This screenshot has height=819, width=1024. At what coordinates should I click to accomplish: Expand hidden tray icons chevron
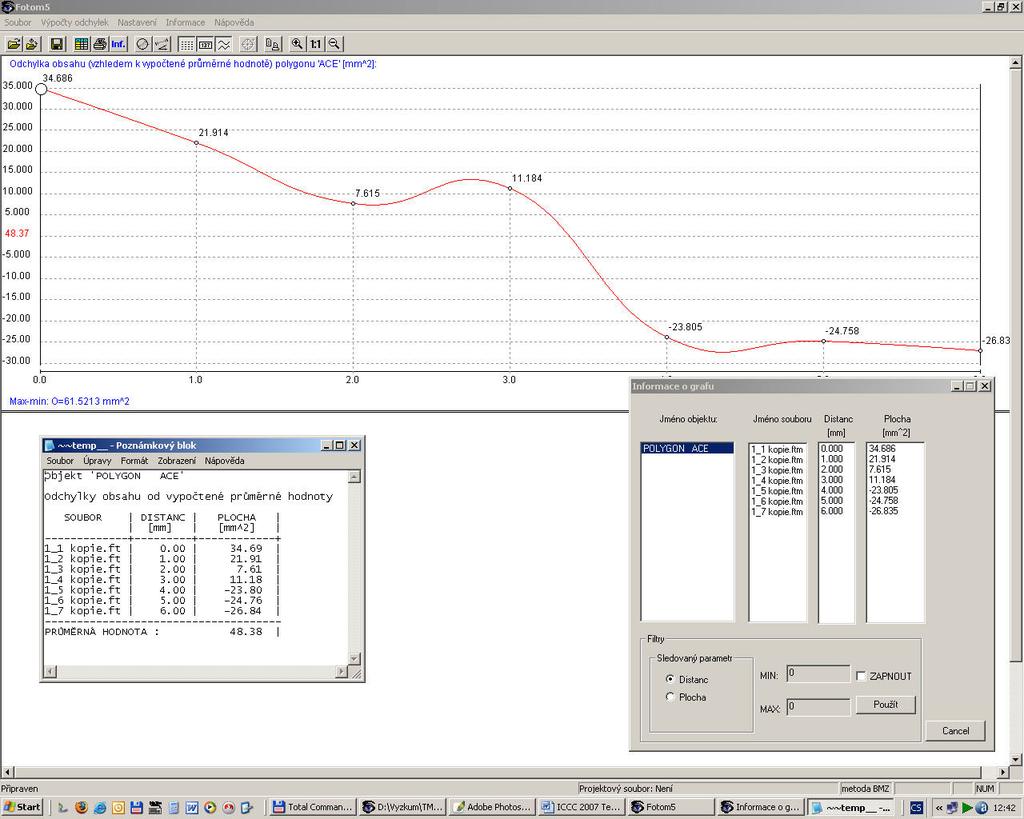(939, 808)
